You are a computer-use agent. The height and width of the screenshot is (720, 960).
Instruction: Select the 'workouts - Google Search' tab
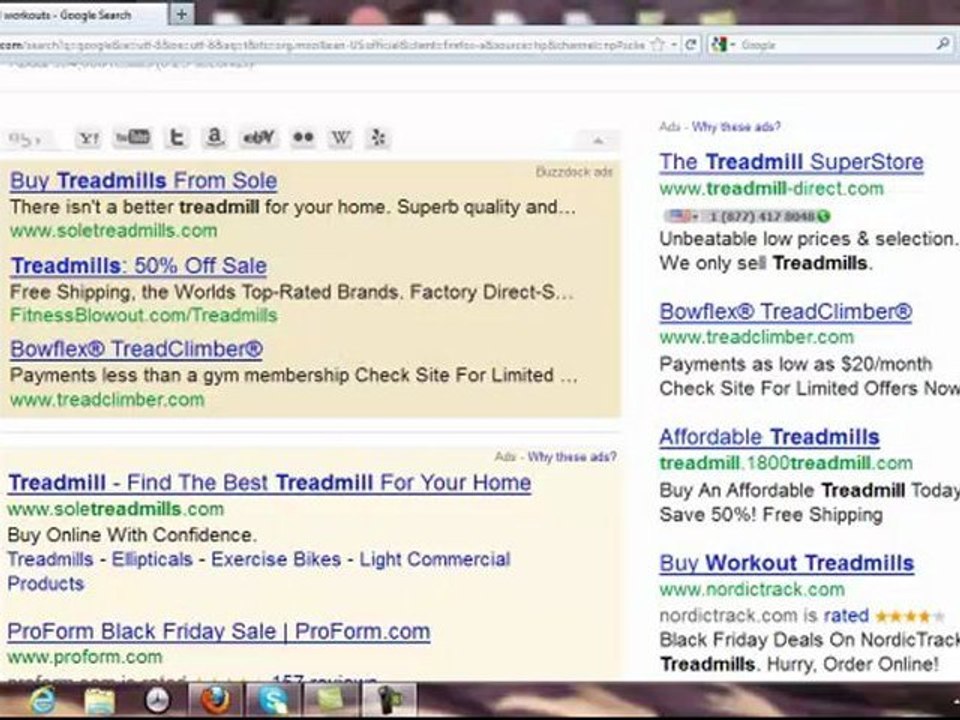[83, 15]
